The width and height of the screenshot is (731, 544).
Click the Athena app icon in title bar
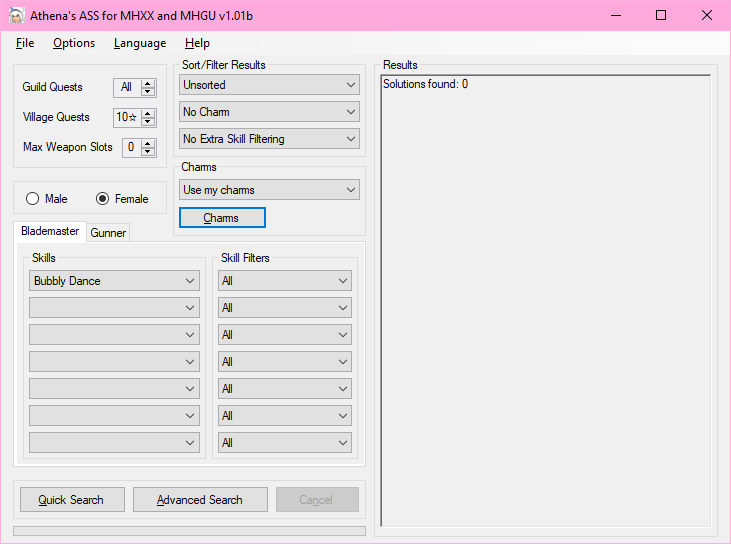point(17,15)
